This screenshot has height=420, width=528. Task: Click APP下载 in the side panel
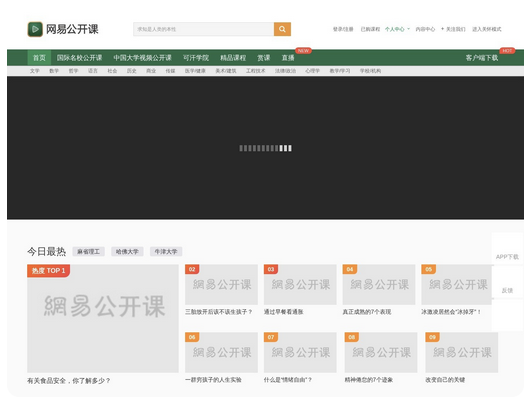[507, 257]
